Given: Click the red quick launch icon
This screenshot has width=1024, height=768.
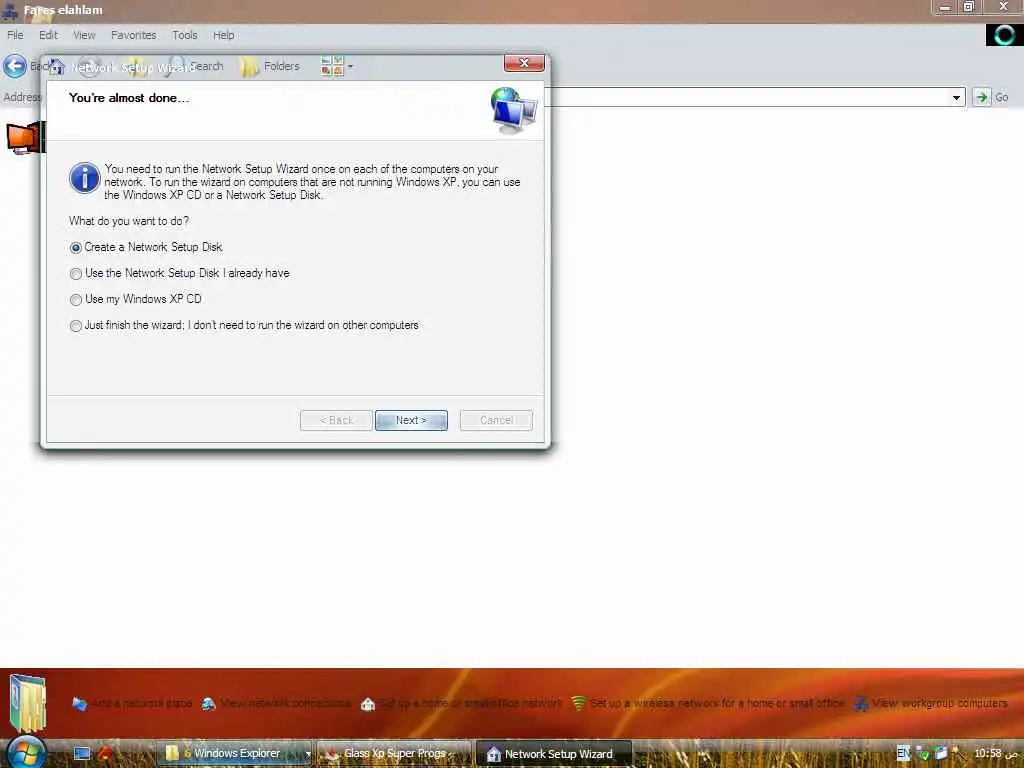Looking at the screenshot, I should point(104,753).
